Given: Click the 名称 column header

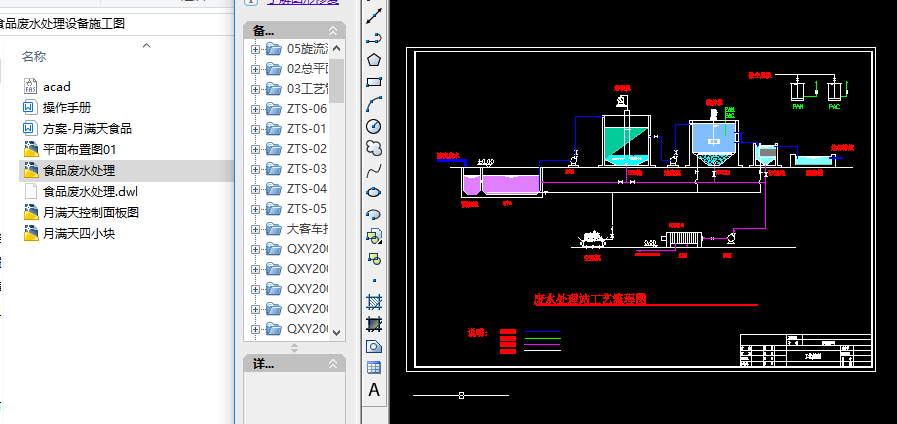Looking at the screenshot, I should pos(34,57).
